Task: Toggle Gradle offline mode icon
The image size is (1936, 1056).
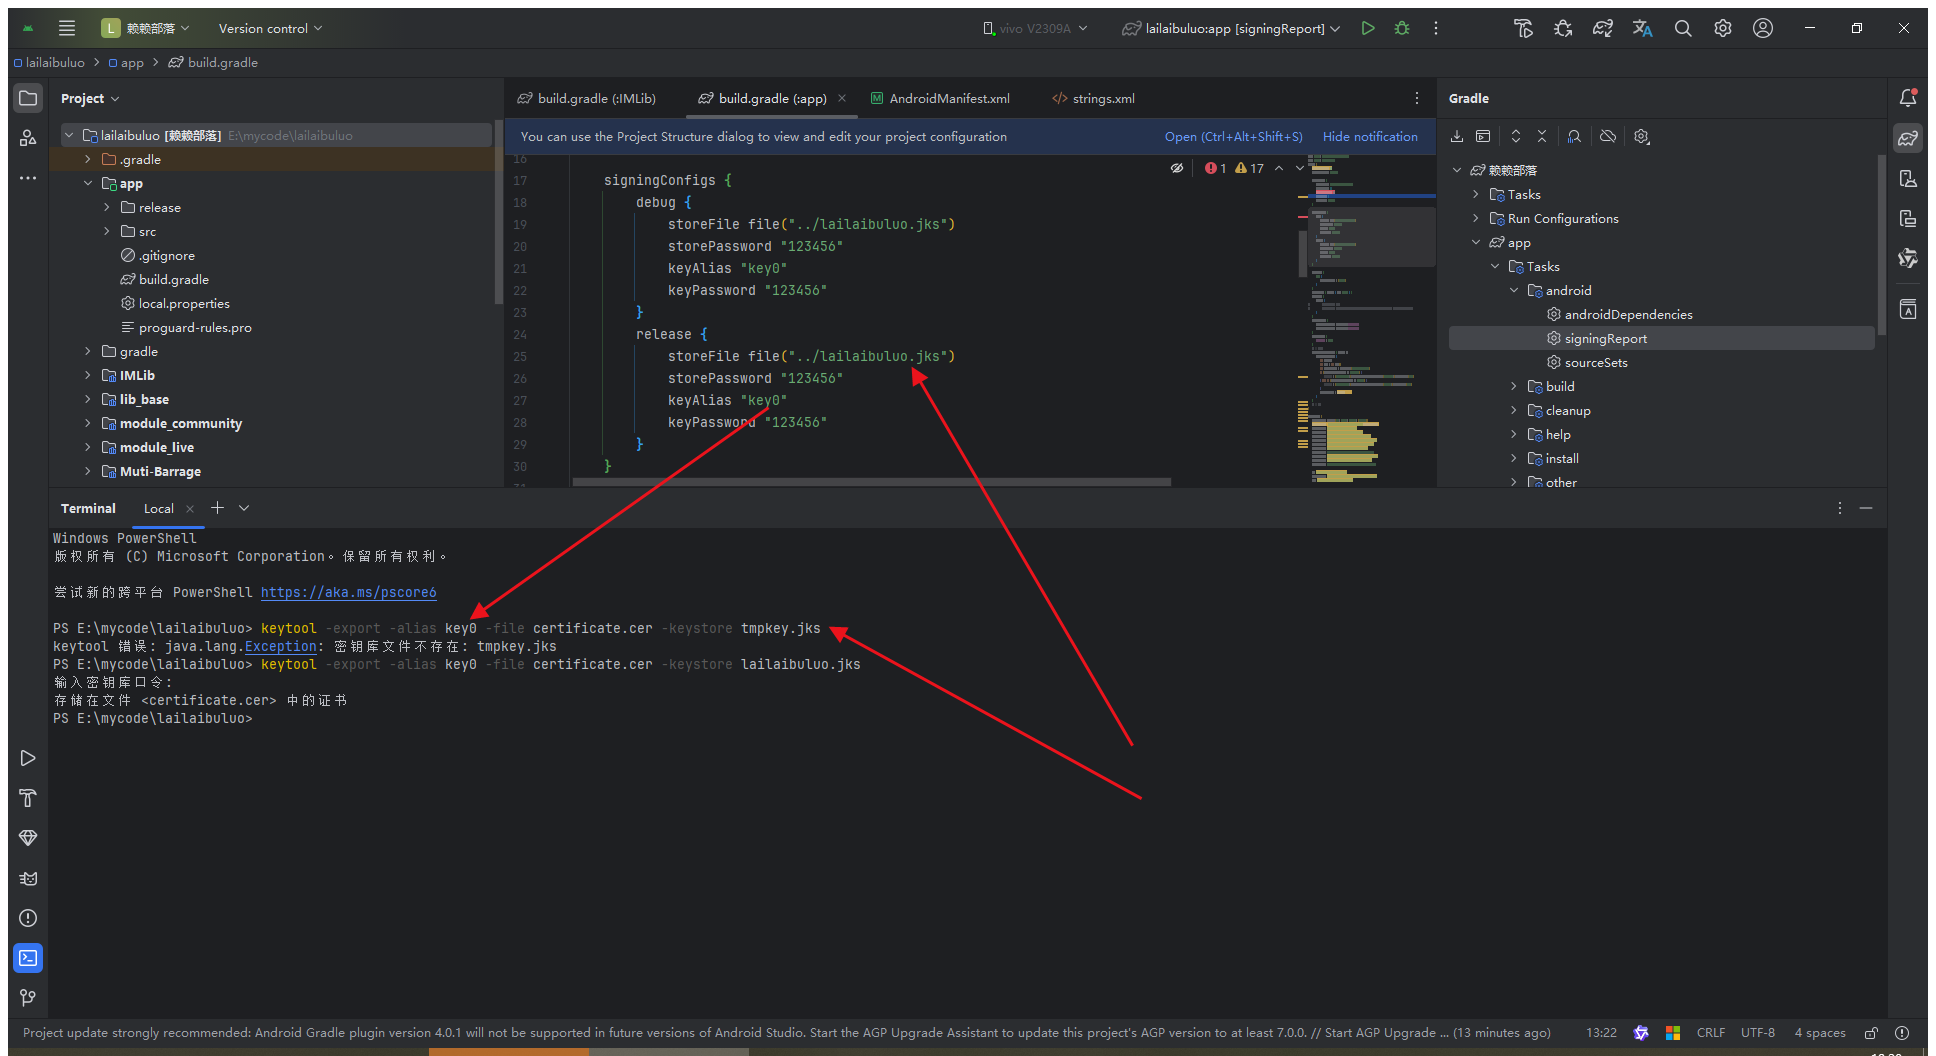Action: tap(1608, 136)
